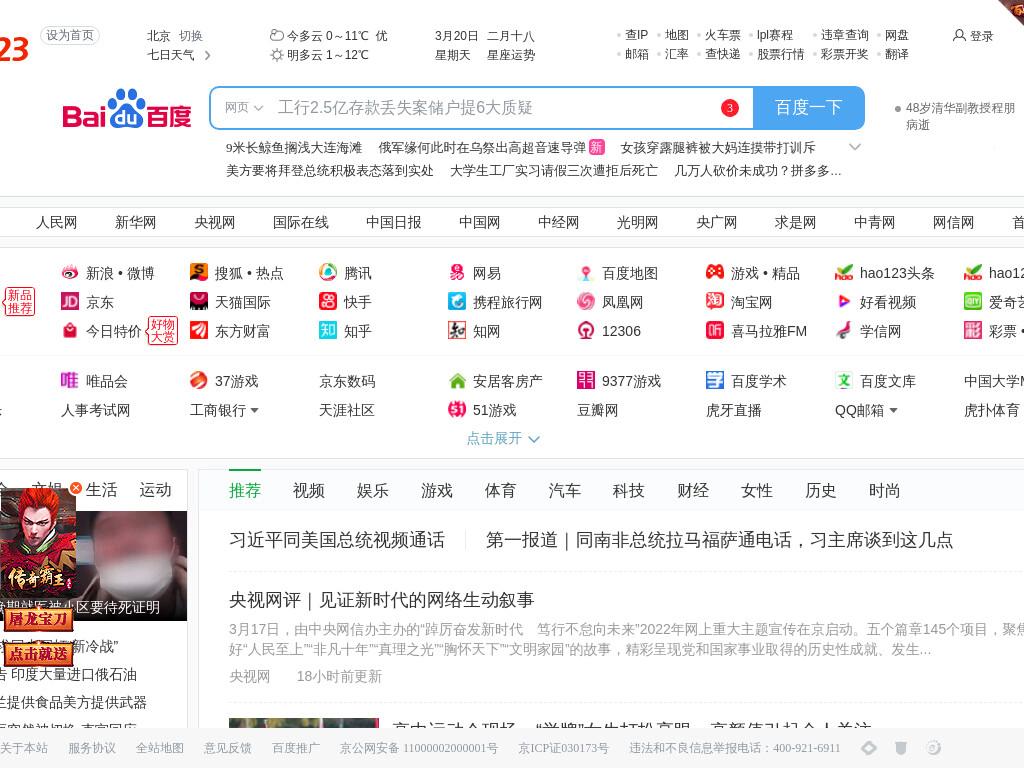This screenshot has height=768, width=1024.
Task: Open the Taobao 淘宝网 icon
Action: (715, 301)
